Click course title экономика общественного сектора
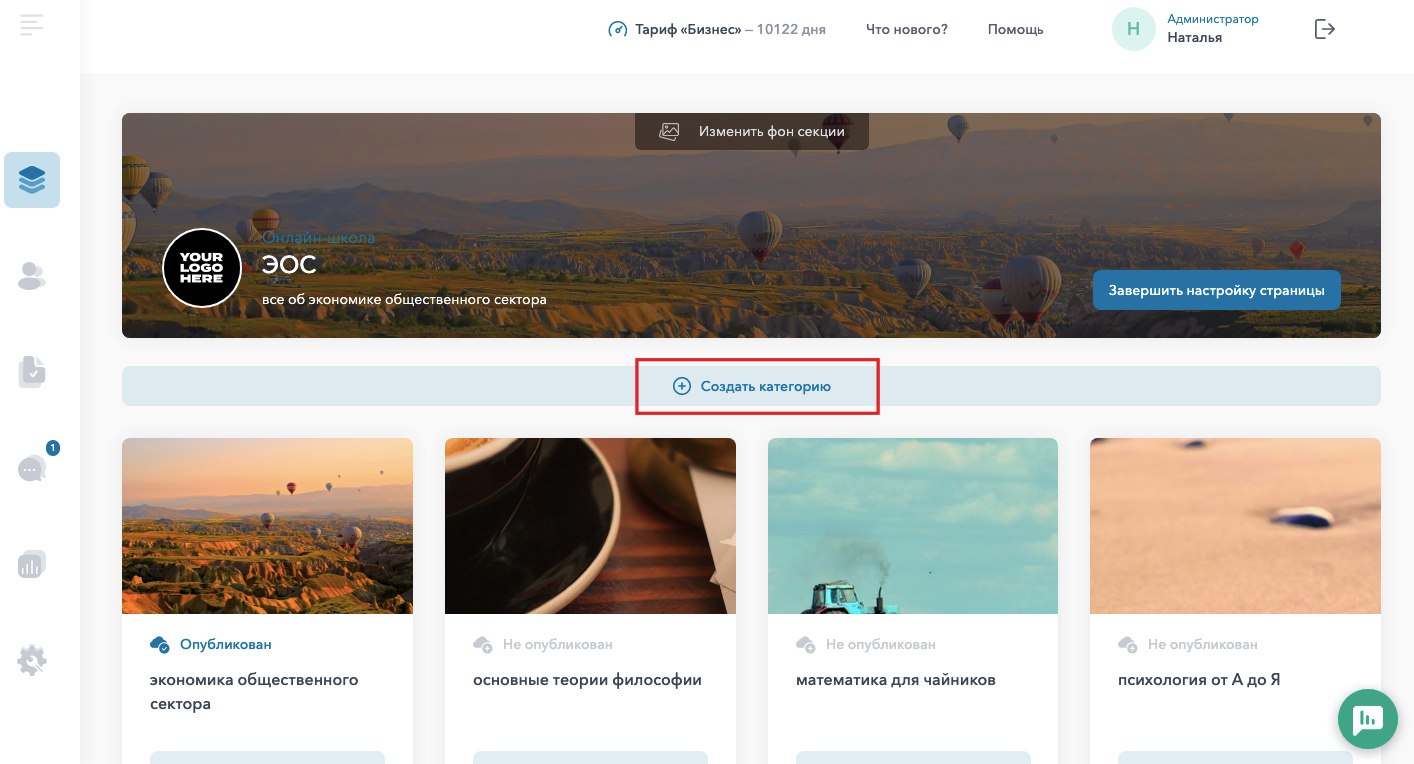 point(254,692)
